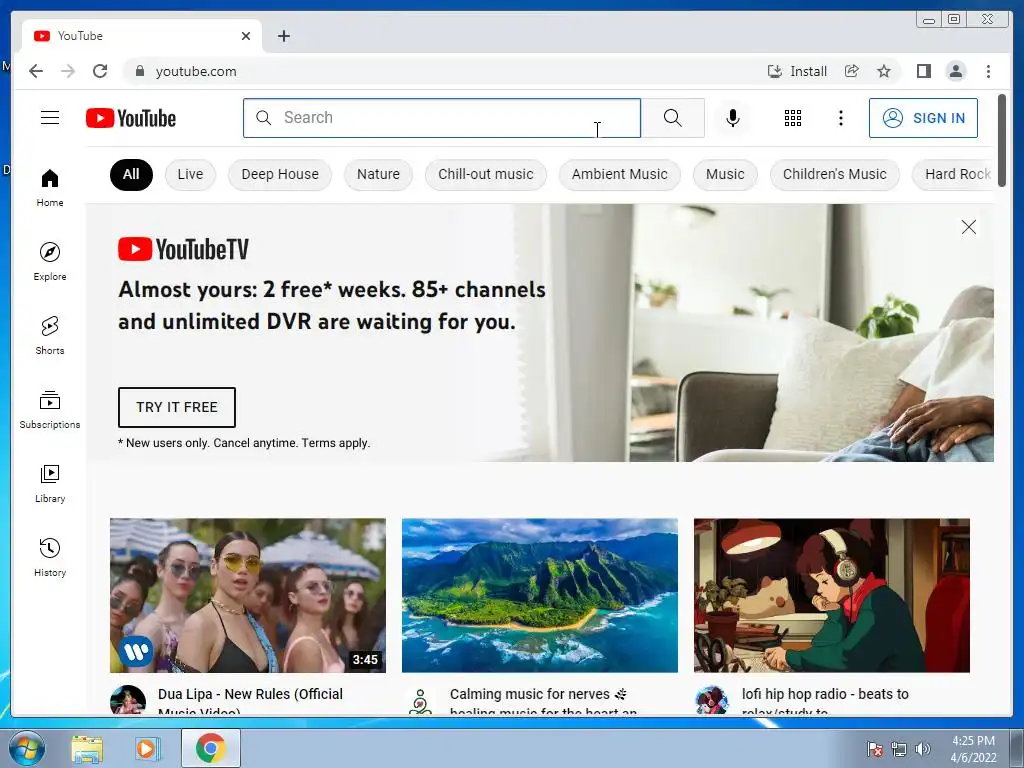Dismiss the YouTube TV banner
This screenshot has height=768, width=1024.
pos(968,227)
